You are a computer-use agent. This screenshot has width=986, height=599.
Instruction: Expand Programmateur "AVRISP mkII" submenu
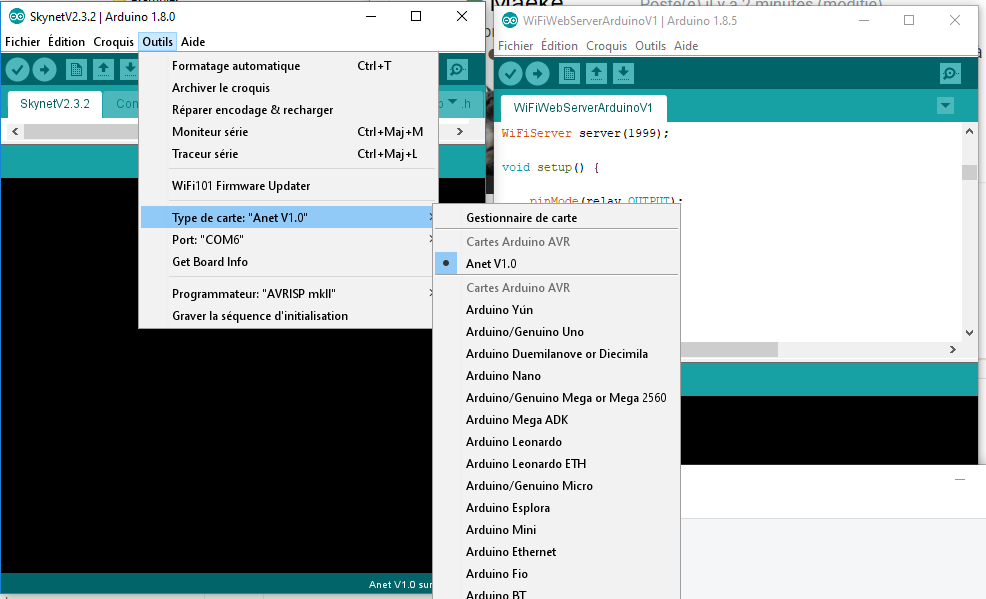click(x=288, y=294)
